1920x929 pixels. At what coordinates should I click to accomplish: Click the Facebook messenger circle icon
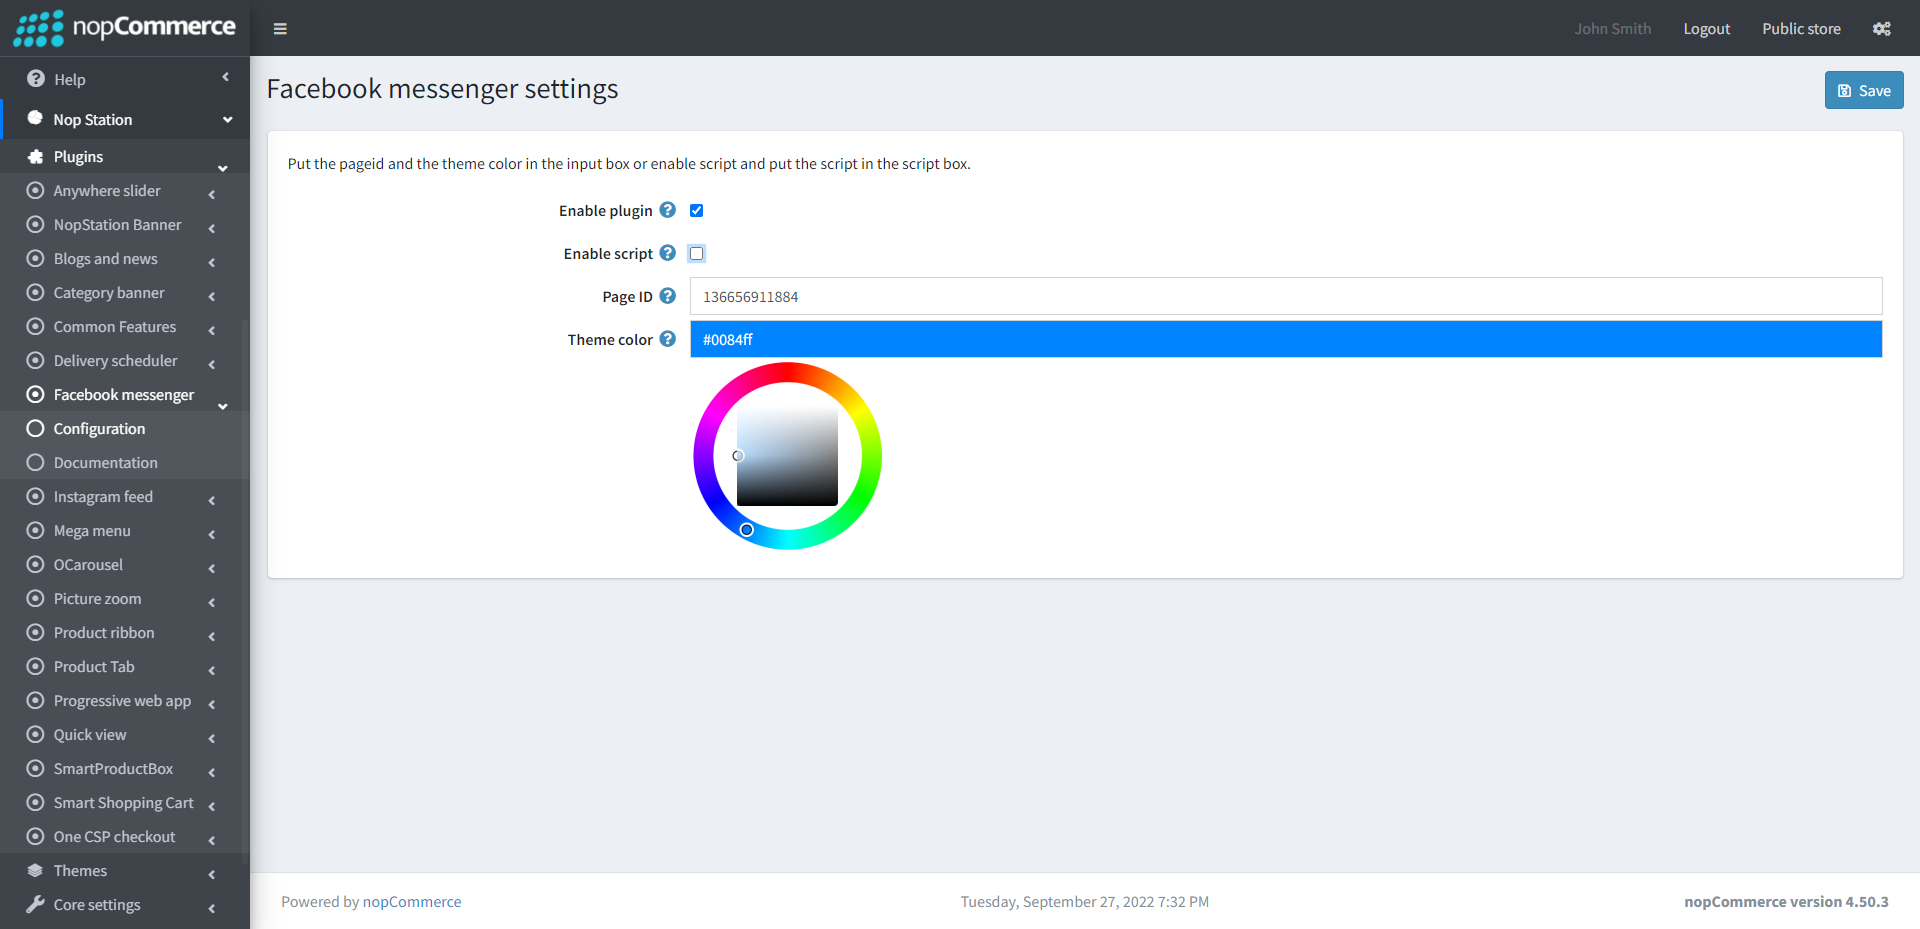[x=36, y=395]
